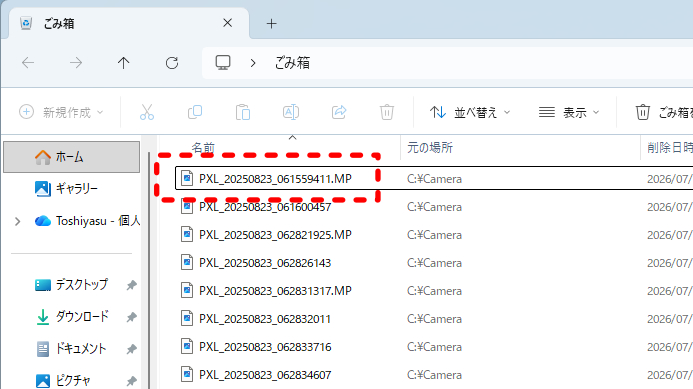This screenshot has height=389, width=693.
Task: Open the 新規作成 dropdown
Action: point(61,112)
